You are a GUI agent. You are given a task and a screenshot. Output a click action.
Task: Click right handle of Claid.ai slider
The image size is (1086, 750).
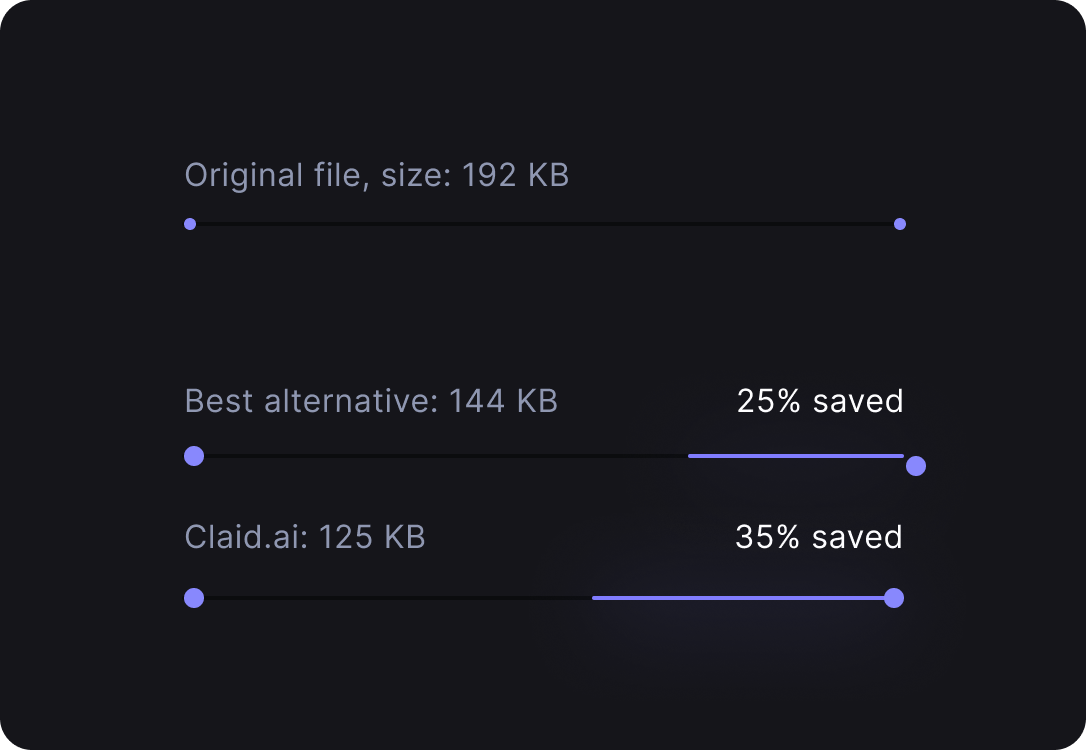click(894, 598)
